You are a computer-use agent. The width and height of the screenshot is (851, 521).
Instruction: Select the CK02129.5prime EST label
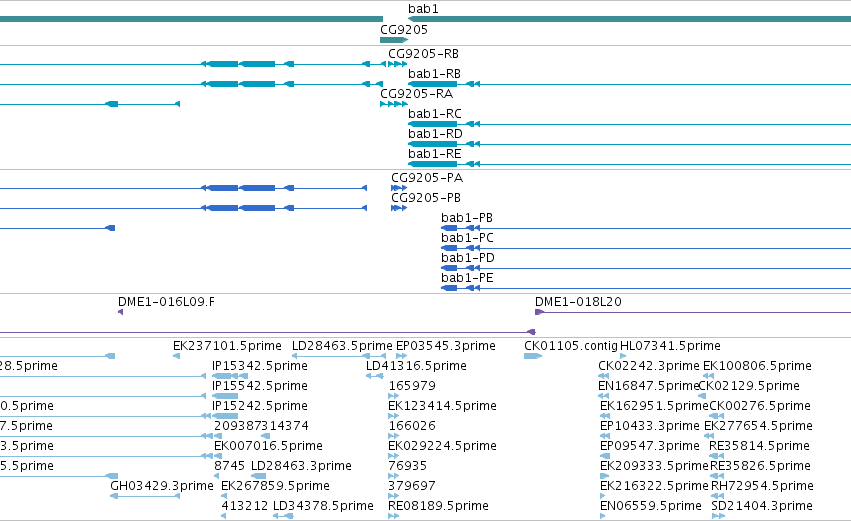pyautogui.click(x=748, y=386)
